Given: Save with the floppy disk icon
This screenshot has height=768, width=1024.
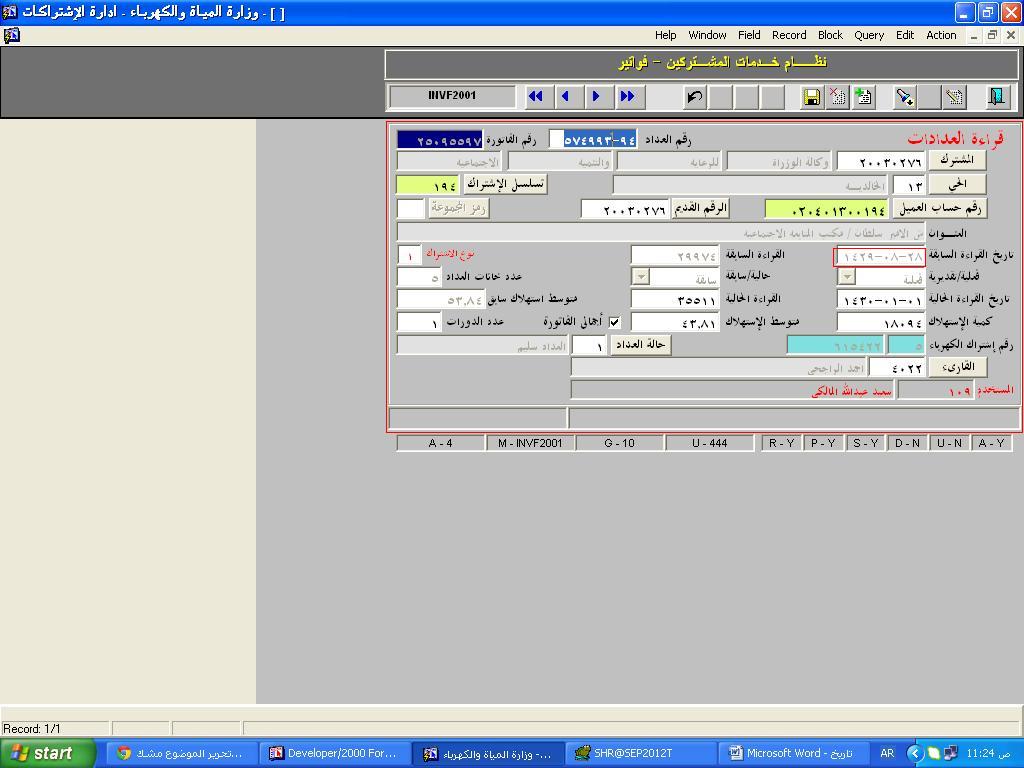Looking at the screenshot, I should (812, 97).
